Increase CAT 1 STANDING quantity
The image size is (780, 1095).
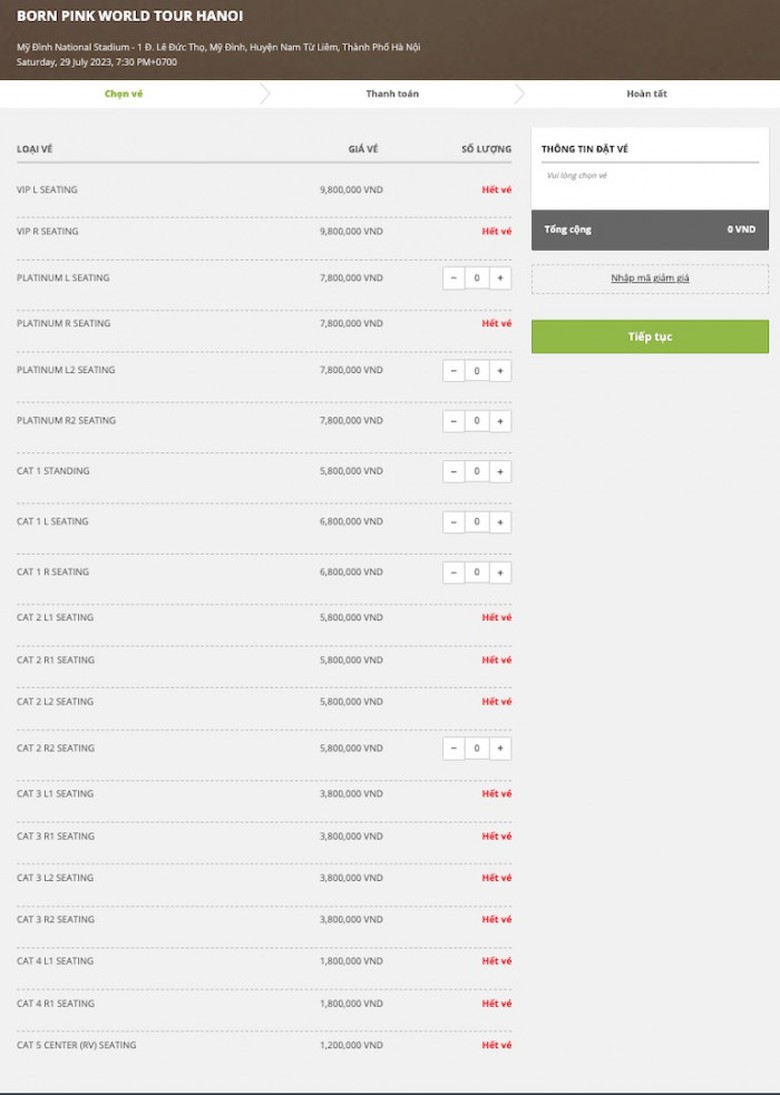point(500,471)
